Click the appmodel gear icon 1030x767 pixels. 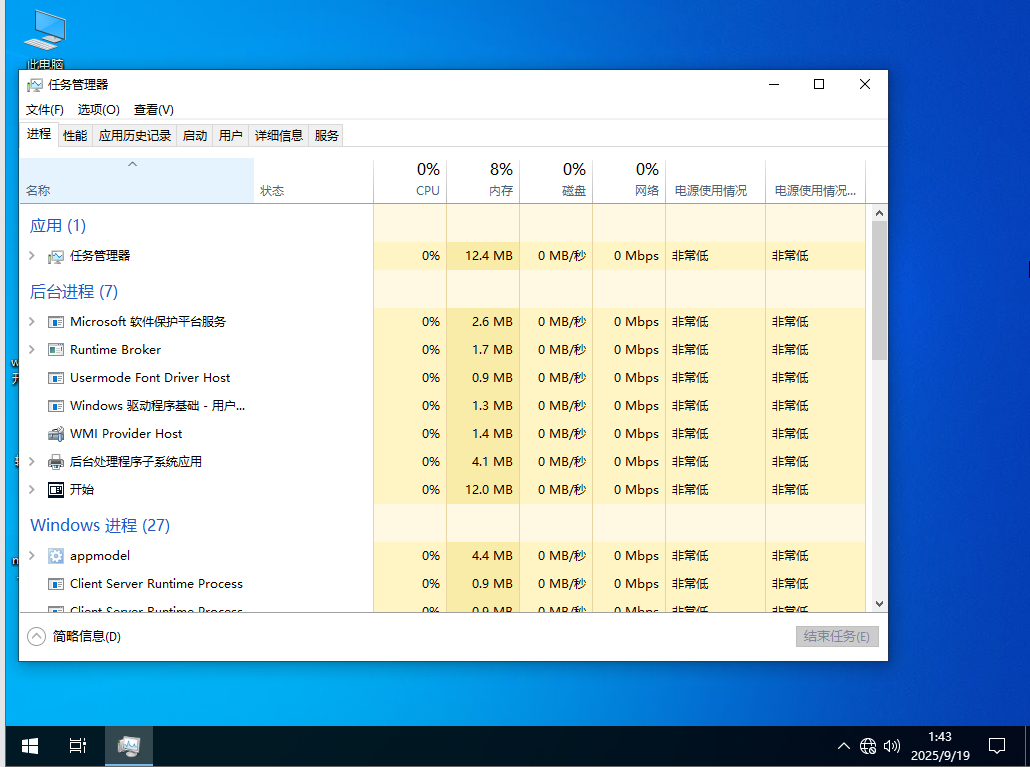coord(56,556)
